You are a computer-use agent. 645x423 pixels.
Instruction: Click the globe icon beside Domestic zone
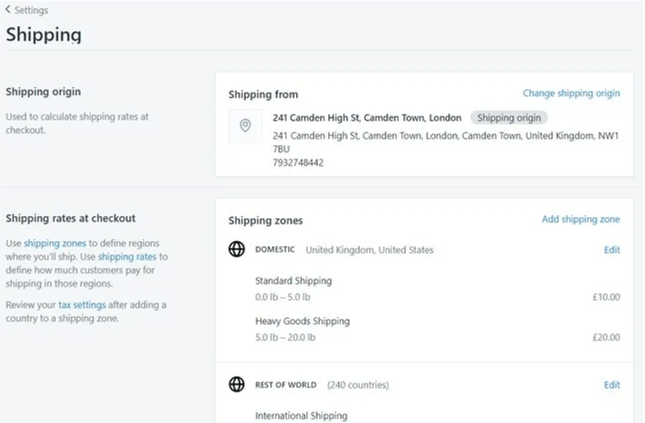[237, 249]
